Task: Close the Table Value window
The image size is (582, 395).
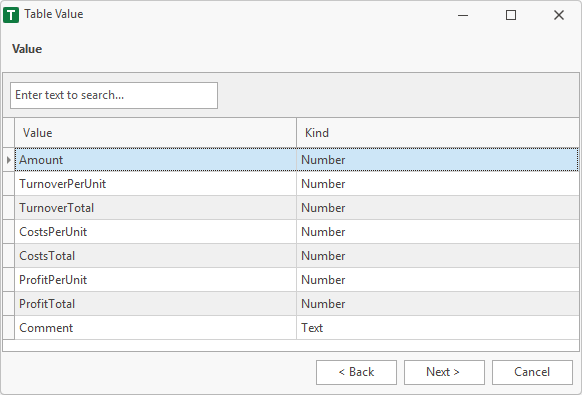Action: pos(559,15)
